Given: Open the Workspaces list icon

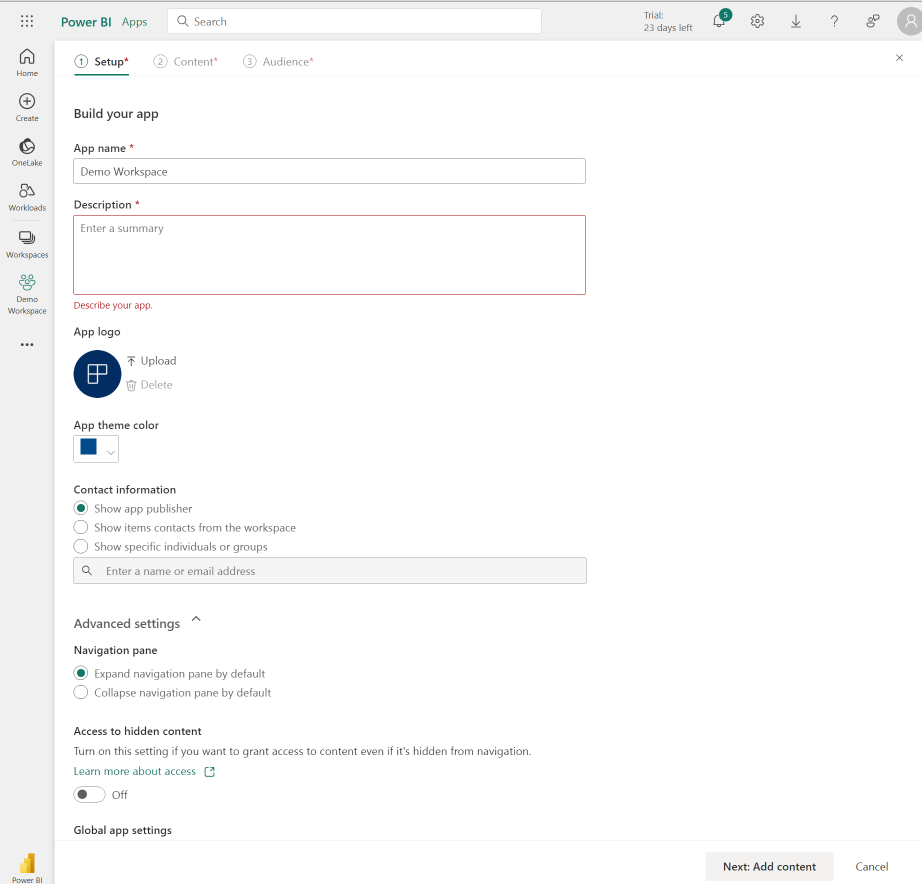Looking at the screenshot, I should [x=27, y=242].
